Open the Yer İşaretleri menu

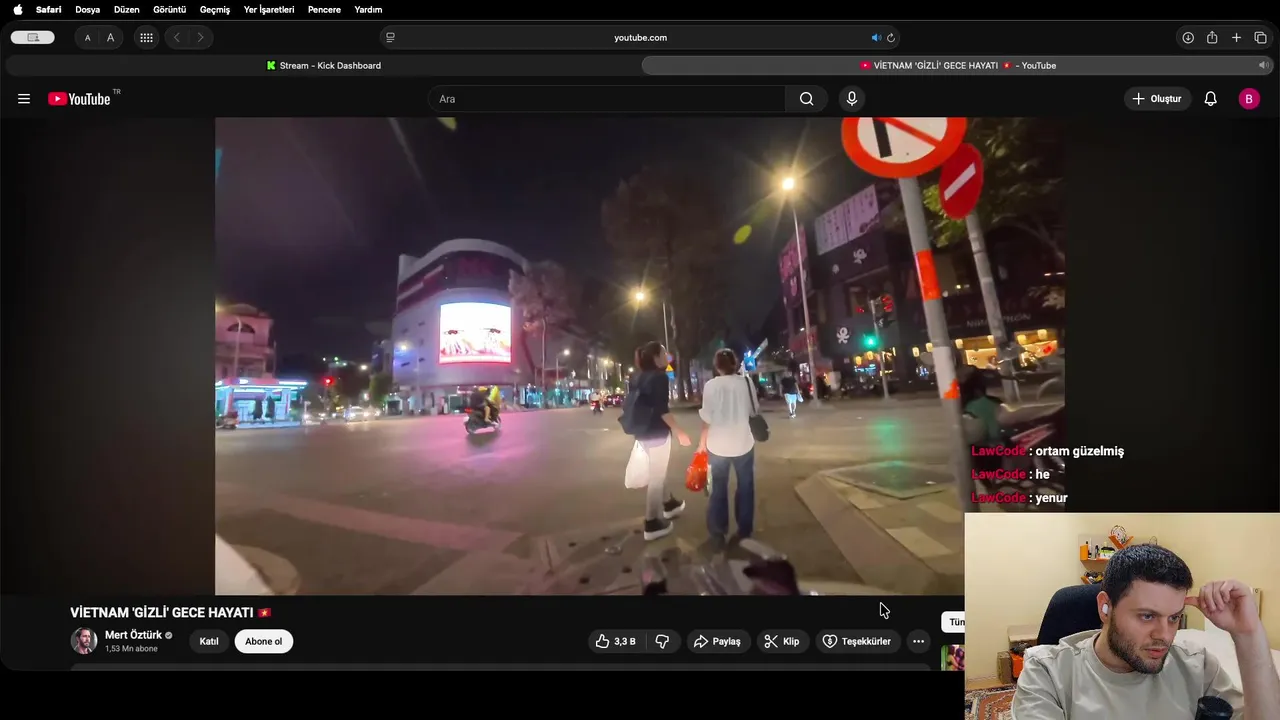pyautogui.click(x=269, y=9)
